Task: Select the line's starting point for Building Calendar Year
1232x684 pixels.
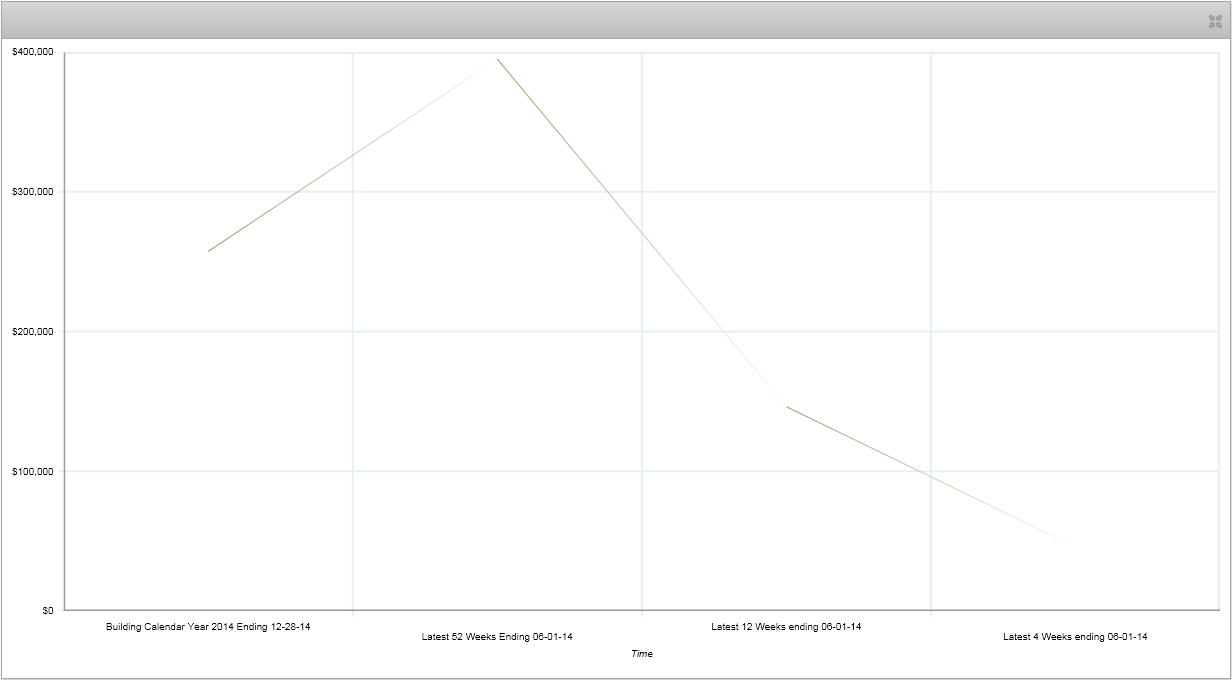Action: click(208, 251)
